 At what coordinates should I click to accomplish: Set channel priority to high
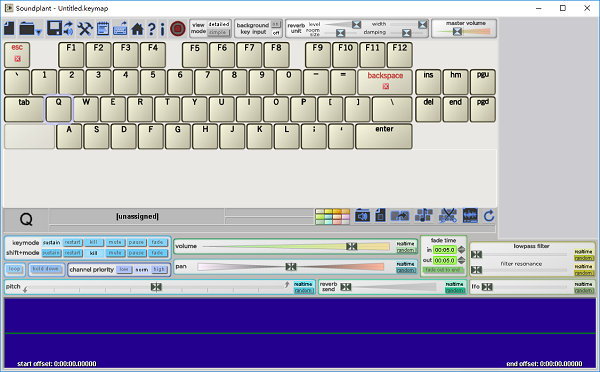[159, 269]
